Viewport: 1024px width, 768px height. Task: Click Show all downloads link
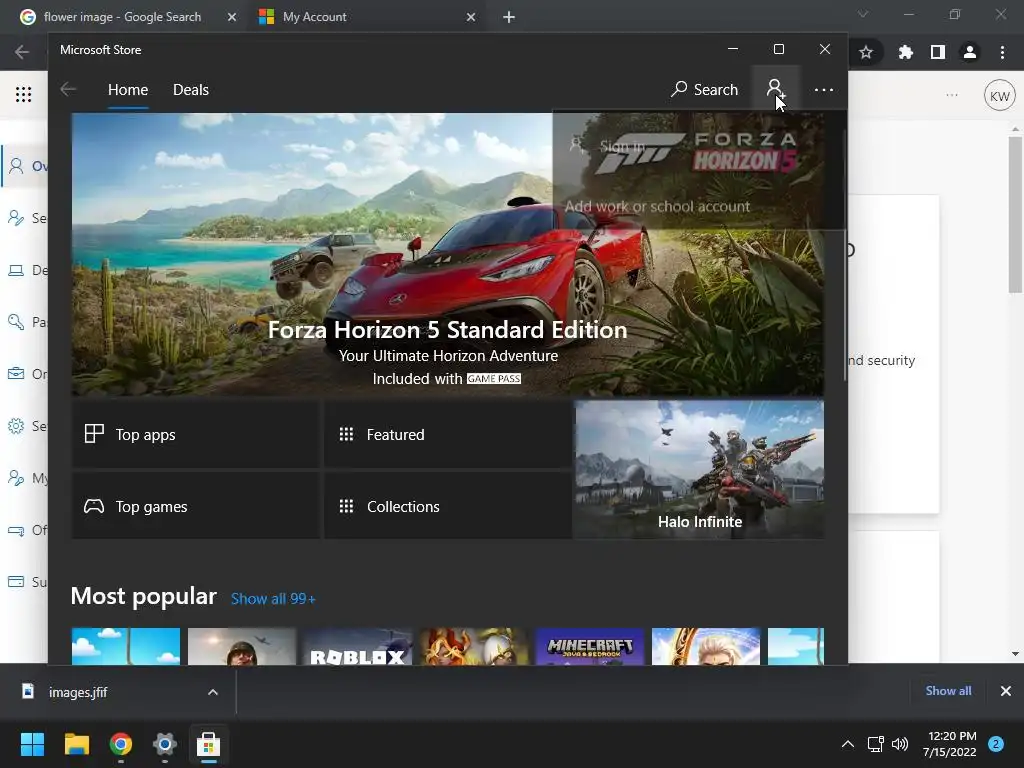(x=948, y=691)
